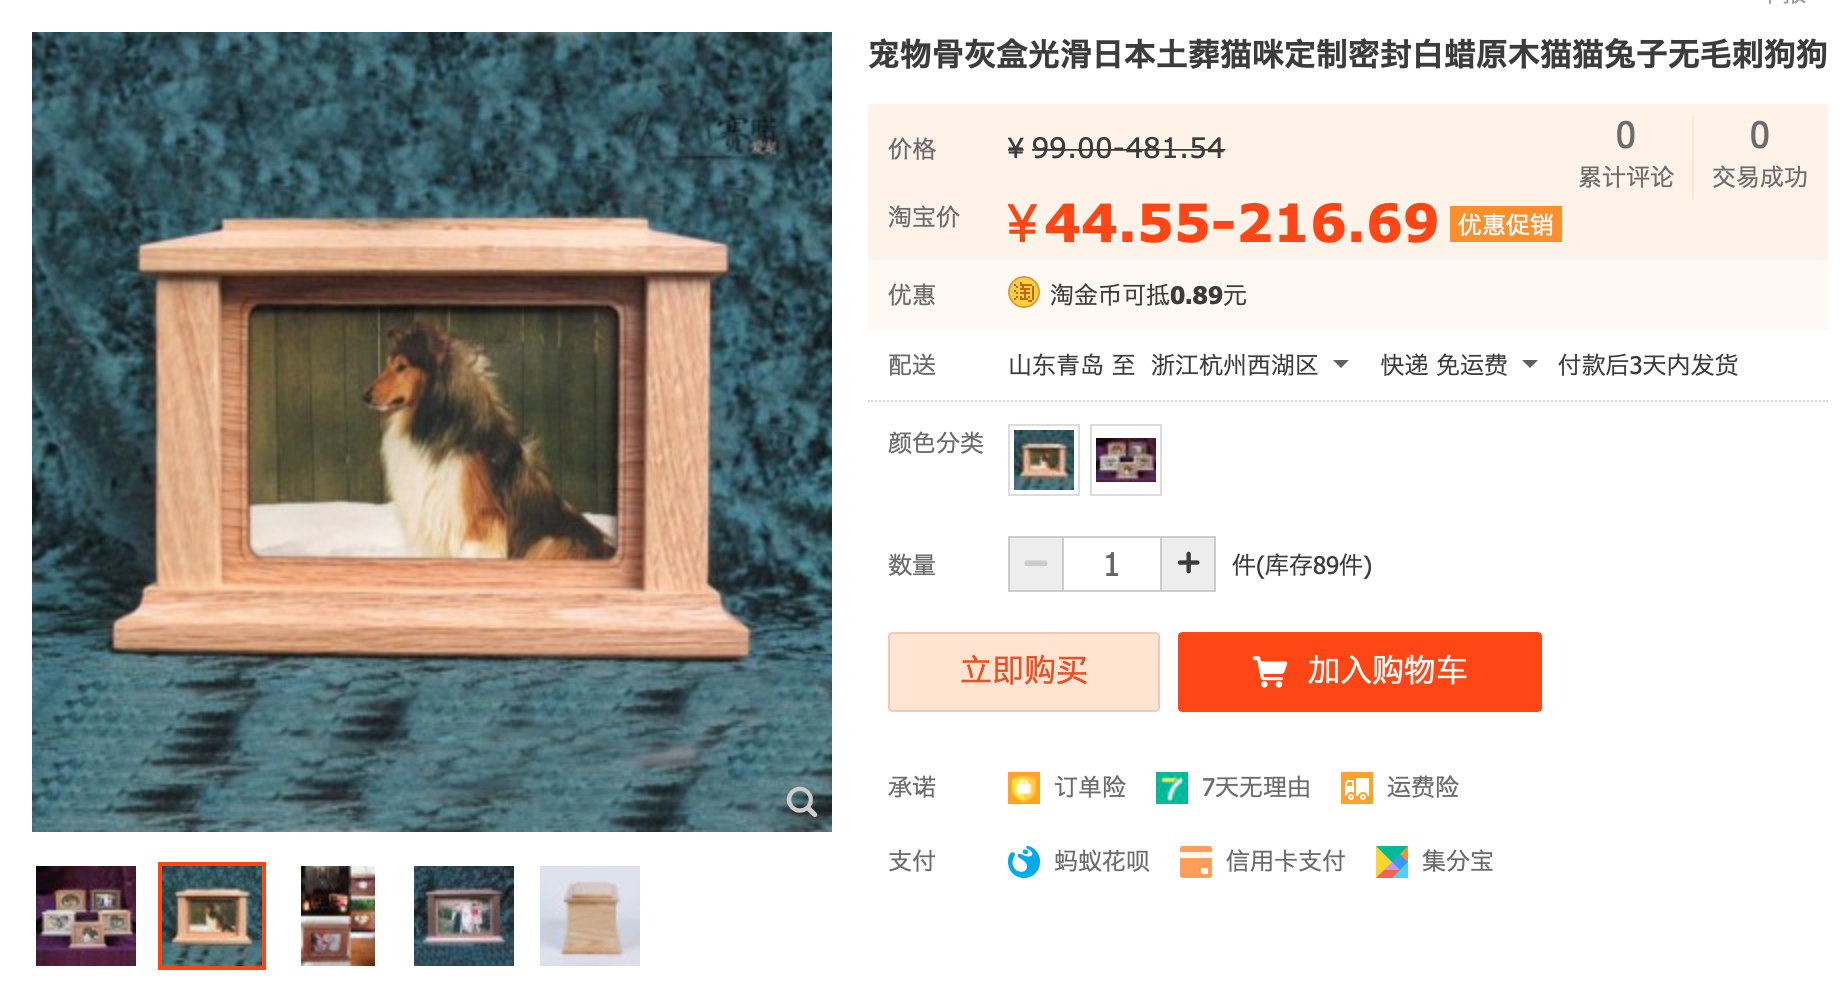Decrease quantity with the minus button

[1036, 564]
